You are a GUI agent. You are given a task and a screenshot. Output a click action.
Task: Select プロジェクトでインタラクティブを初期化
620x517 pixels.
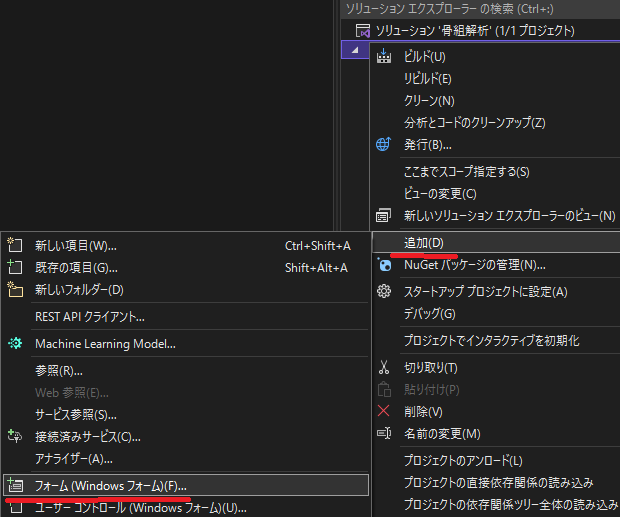[491, 341]
